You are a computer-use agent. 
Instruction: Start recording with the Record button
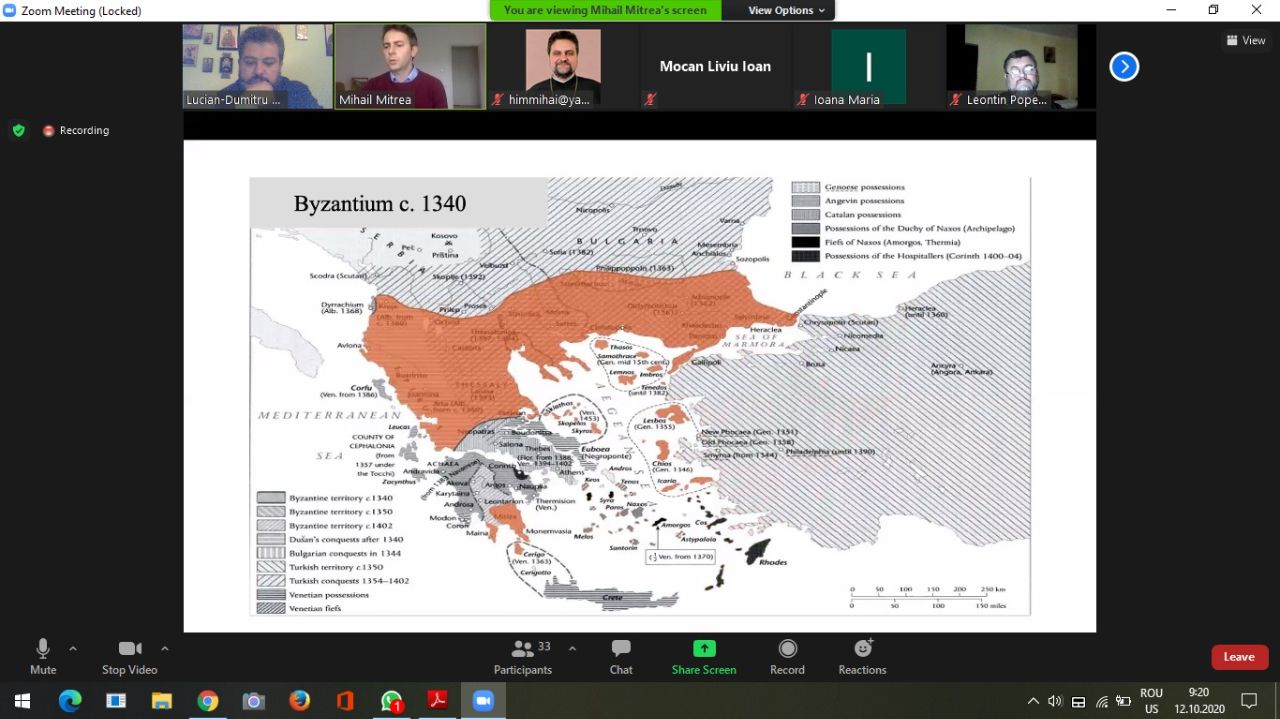pos(787,657)
